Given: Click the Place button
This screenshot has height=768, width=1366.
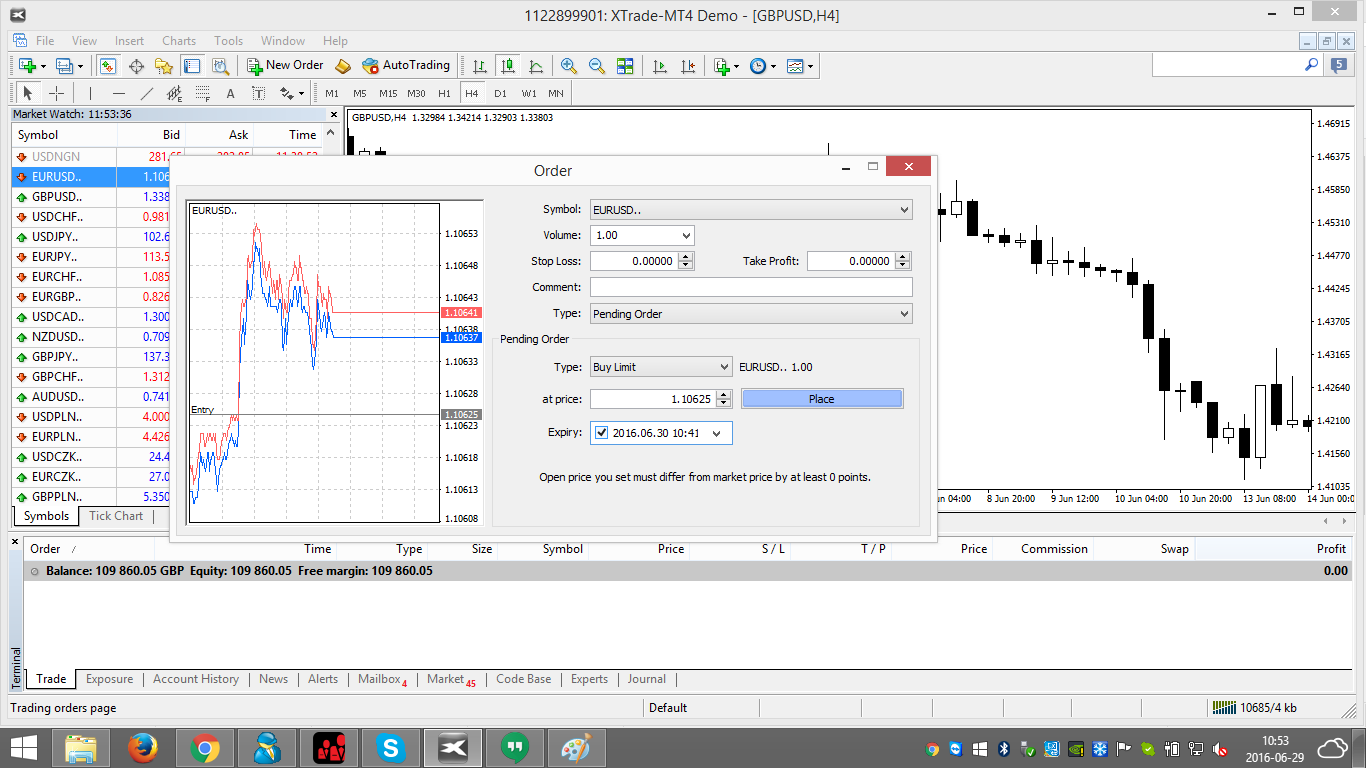Looking at the screenshot, I should click(821, 399).
